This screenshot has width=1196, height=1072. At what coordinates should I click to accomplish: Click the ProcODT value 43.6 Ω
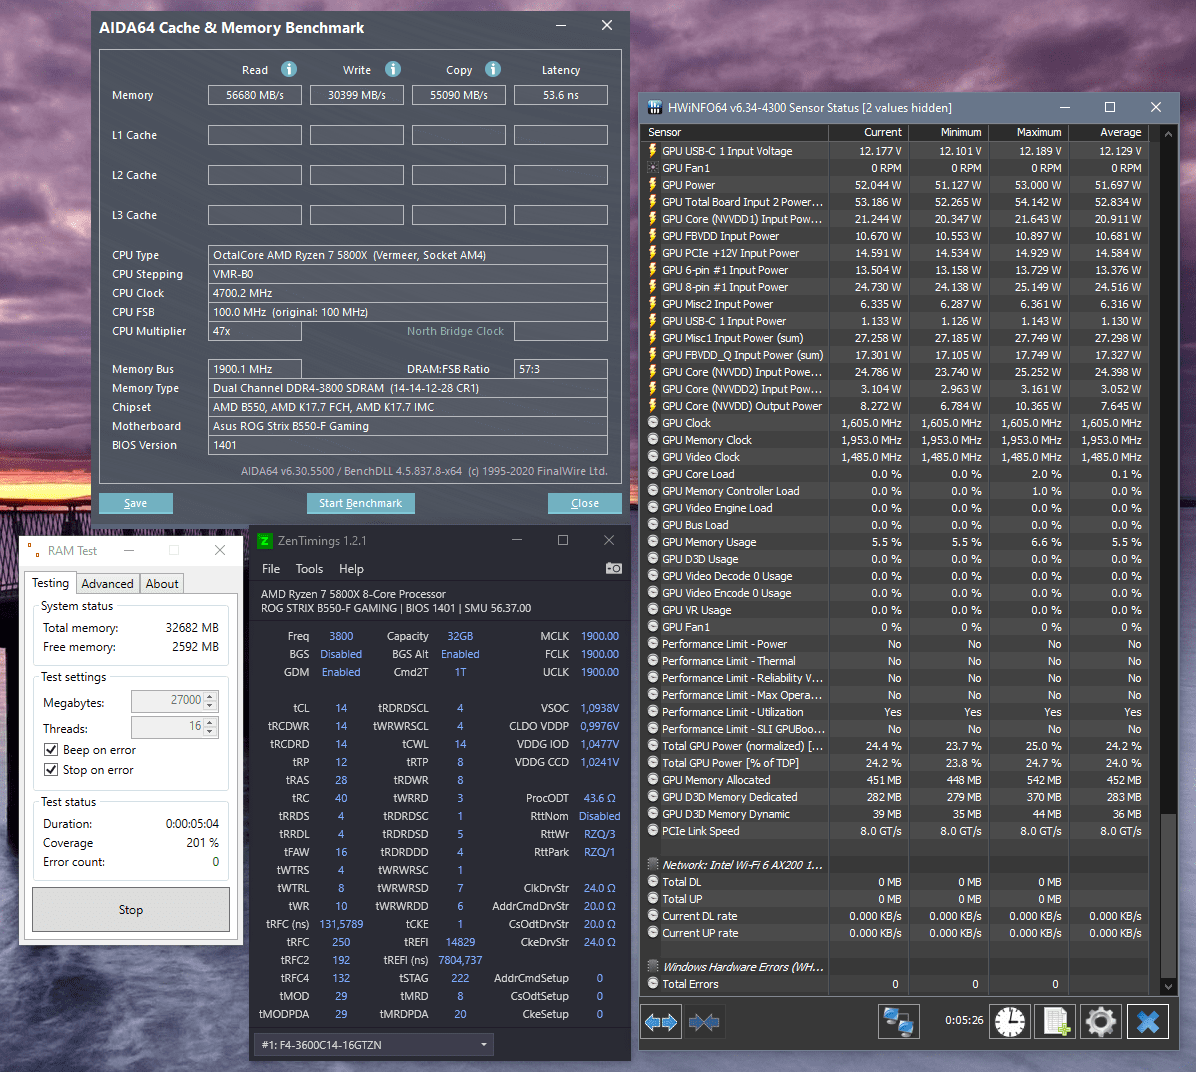600,798
